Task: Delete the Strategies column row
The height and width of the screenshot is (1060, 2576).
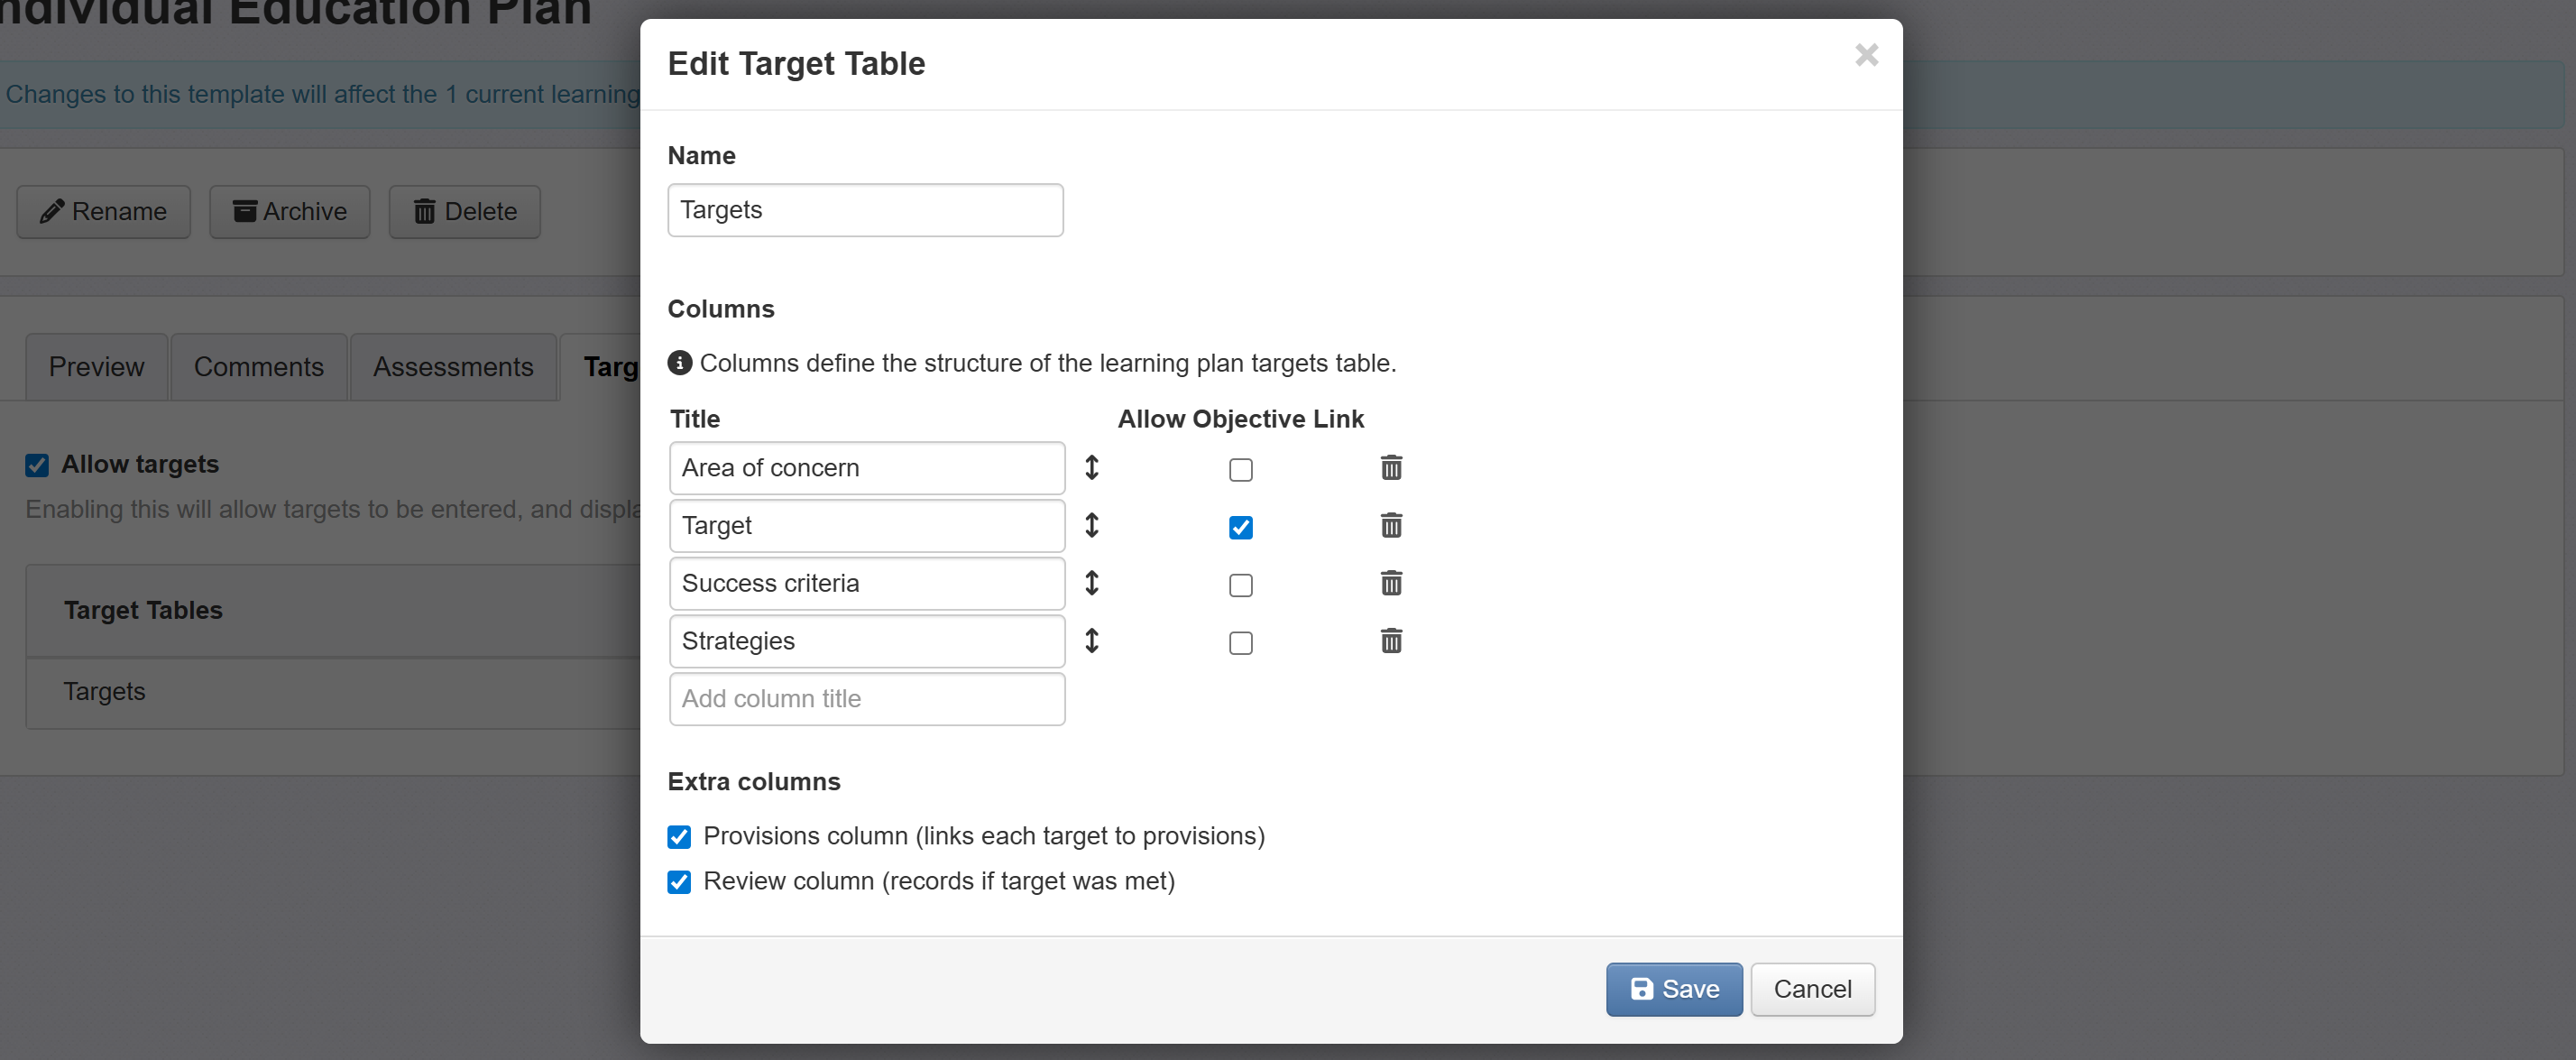Action: click(x=1391, y=641)
